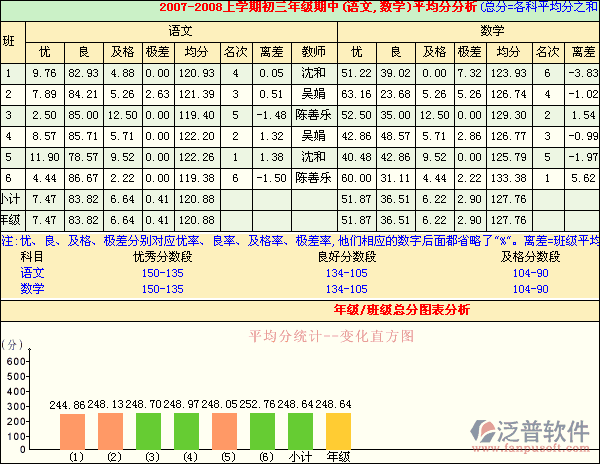Click the 数学 subject header
The width and height of the screenshot is (600, 464).
click(x=492, y=31)
